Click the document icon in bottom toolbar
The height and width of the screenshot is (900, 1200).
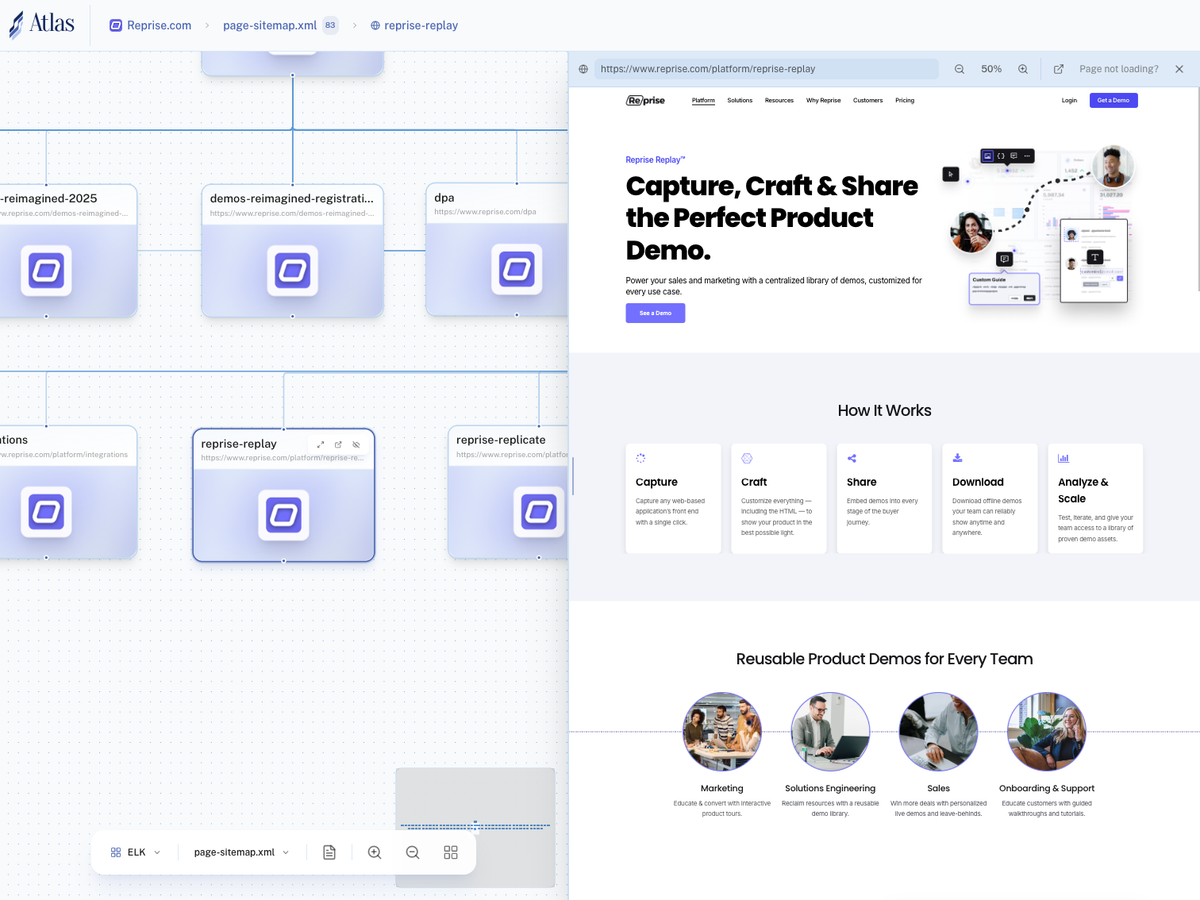pos(329,852)
